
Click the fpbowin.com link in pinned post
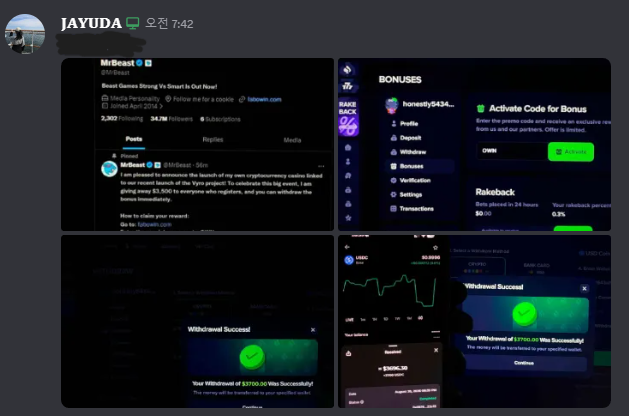pos(154,225)
